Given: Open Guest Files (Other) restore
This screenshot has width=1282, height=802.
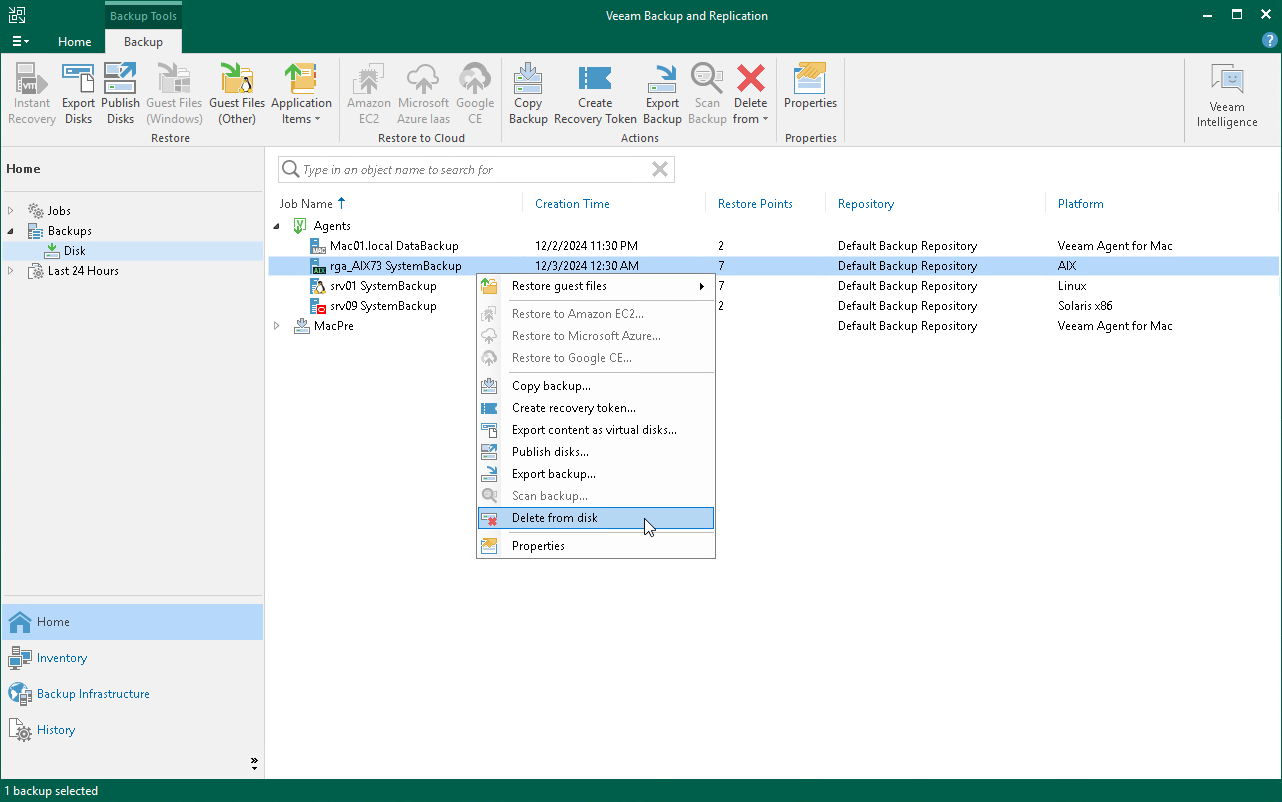Looking at the screenshot, I should [x=237, y=94].
